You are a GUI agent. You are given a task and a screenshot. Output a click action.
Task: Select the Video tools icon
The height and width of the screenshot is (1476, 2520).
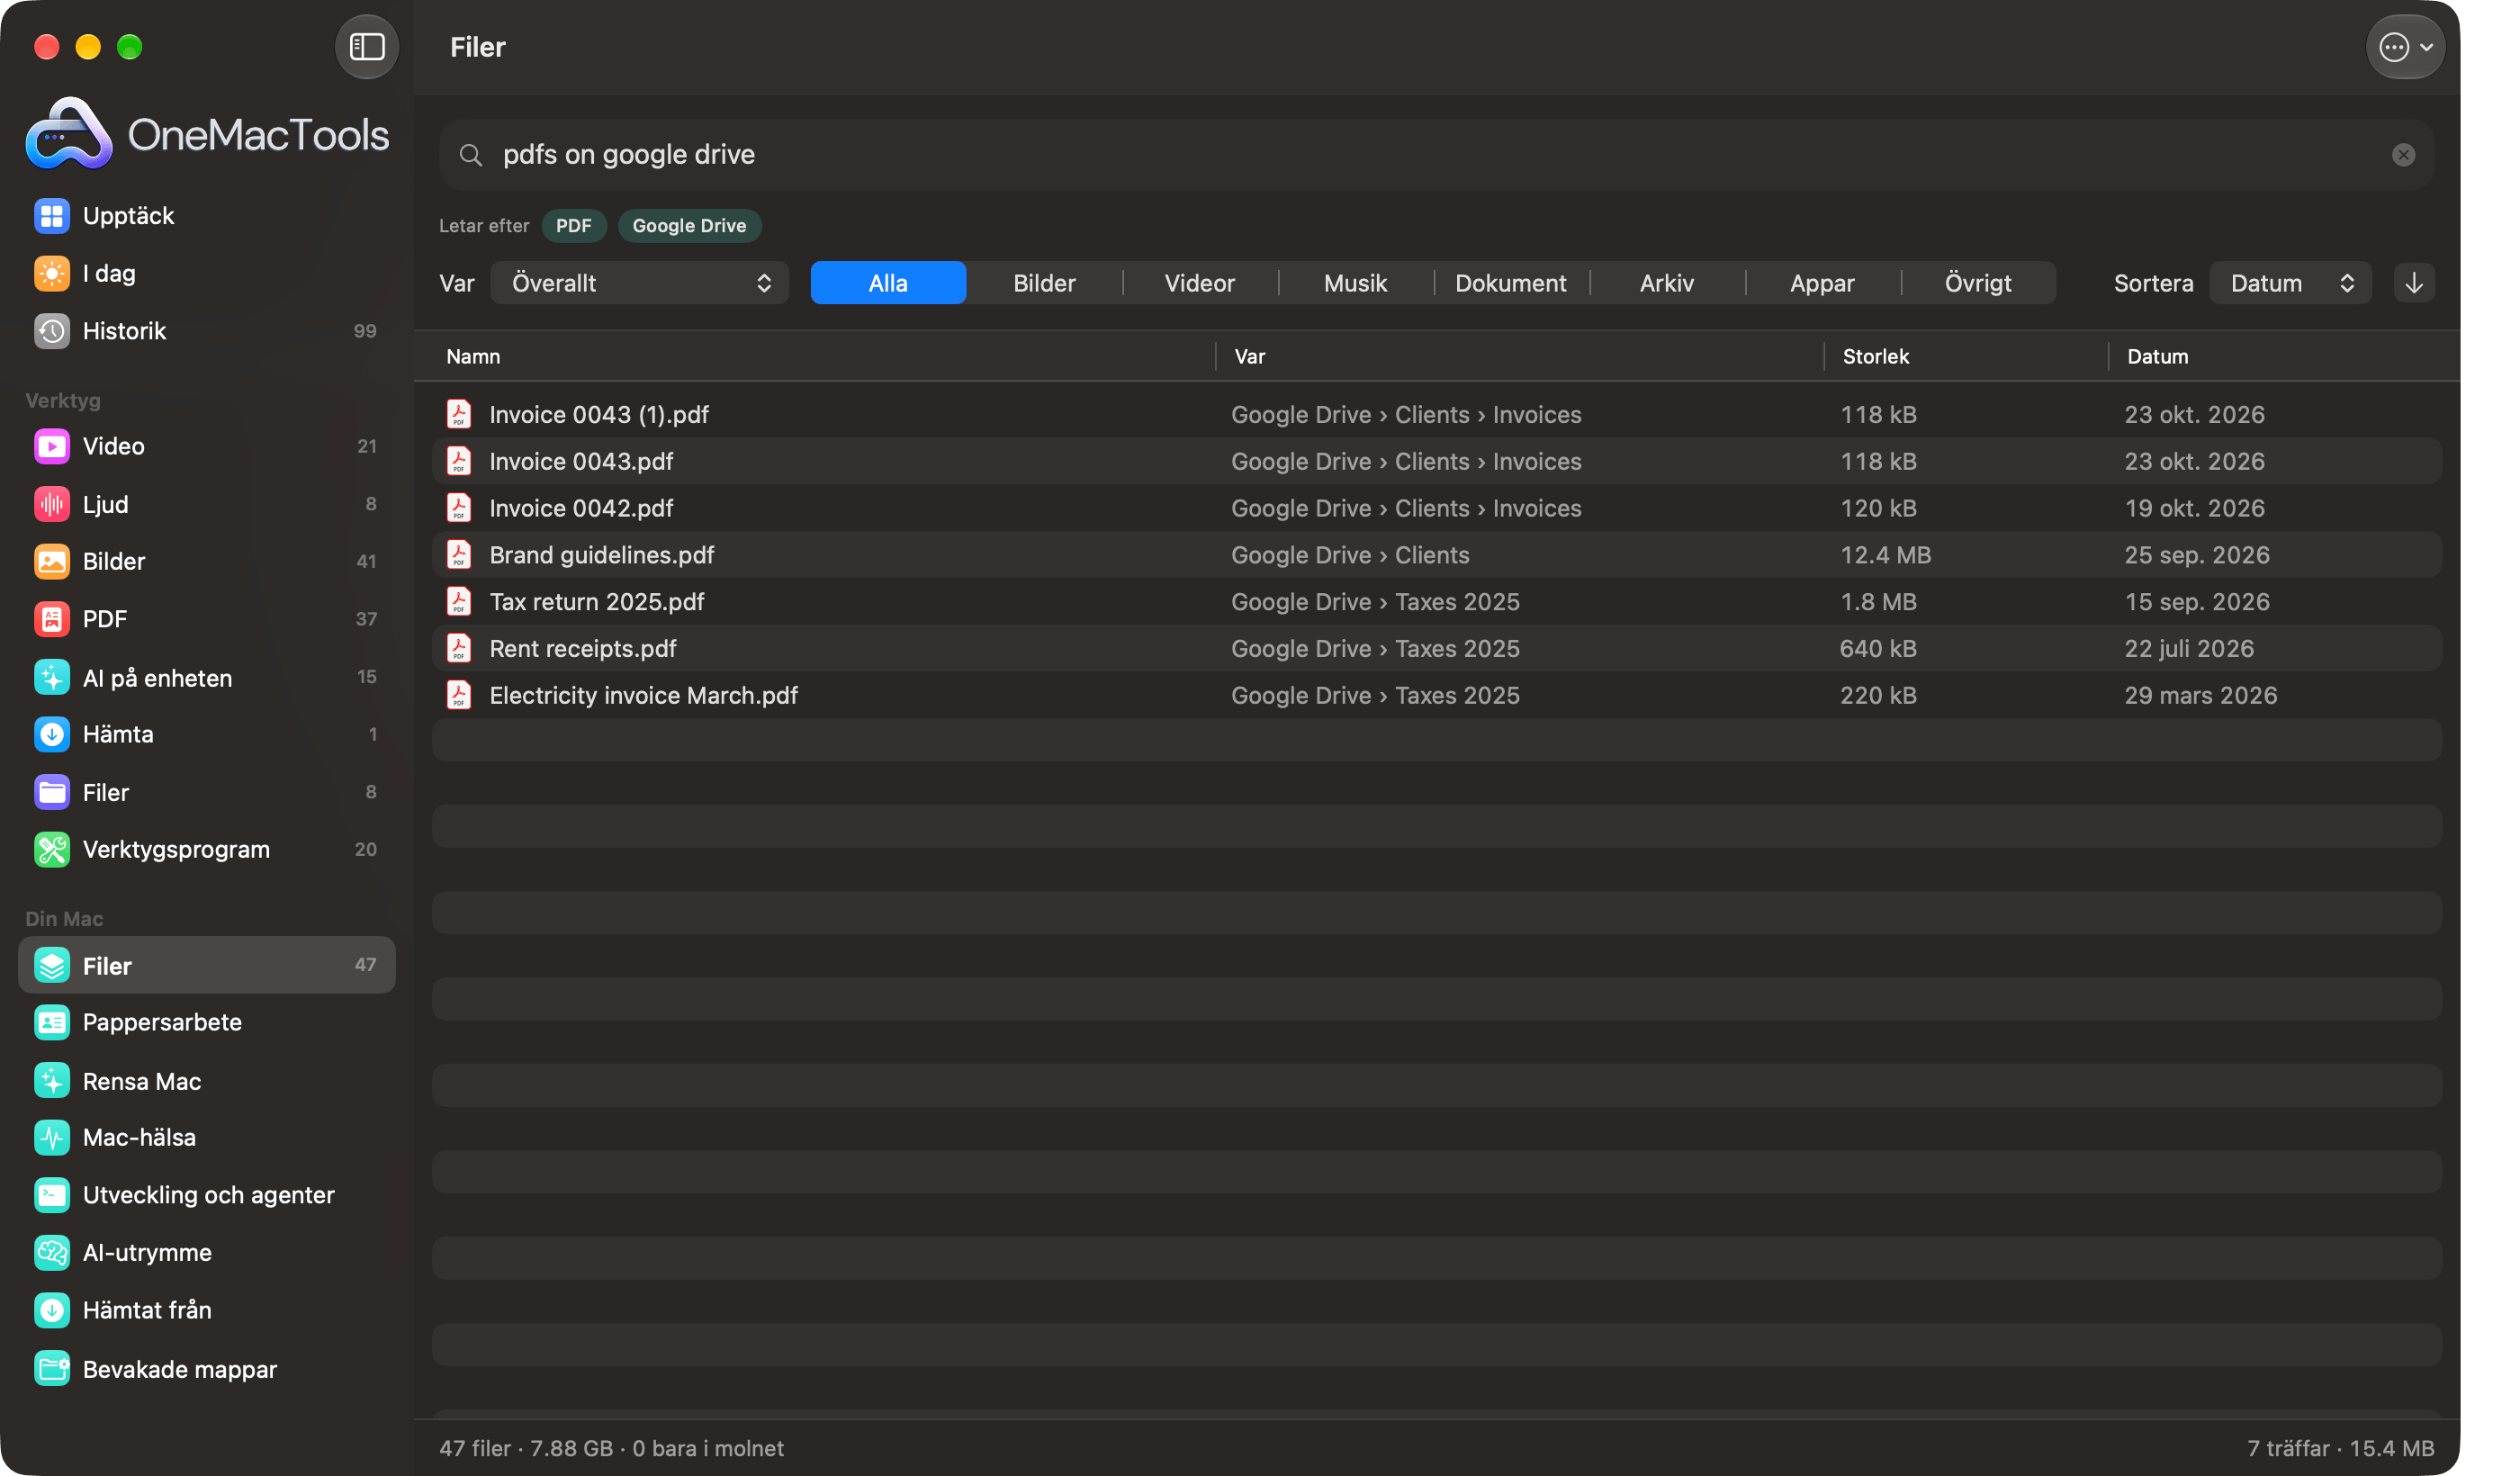(52, 446)
